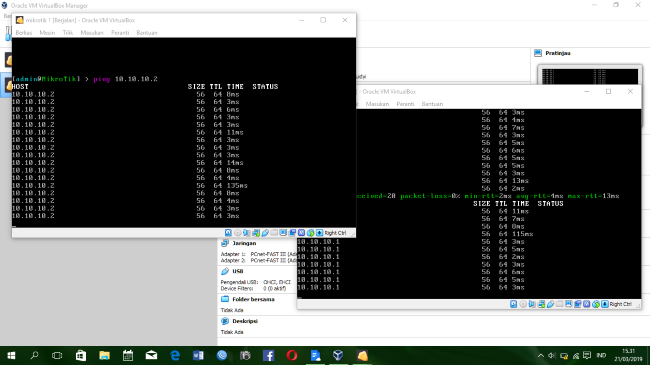Screen dimensions: 650x365
Task: Open Word from the taskbar
Action: (198, 355)
